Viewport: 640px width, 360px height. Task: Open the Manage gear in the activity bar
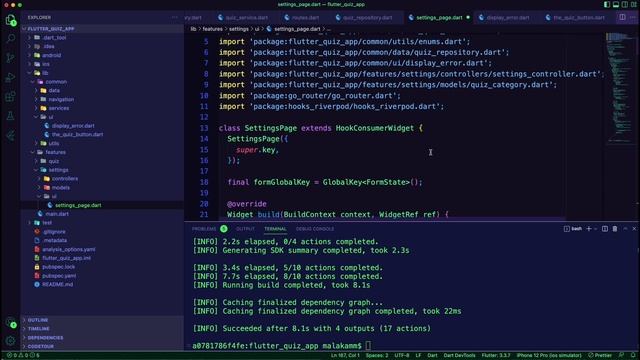click(x=10, y=340)
